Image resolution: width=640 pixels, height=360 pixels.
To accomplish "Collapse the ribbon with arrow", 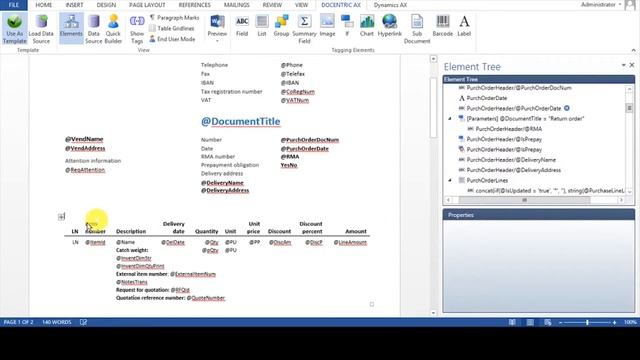I will tap(633, 50).
